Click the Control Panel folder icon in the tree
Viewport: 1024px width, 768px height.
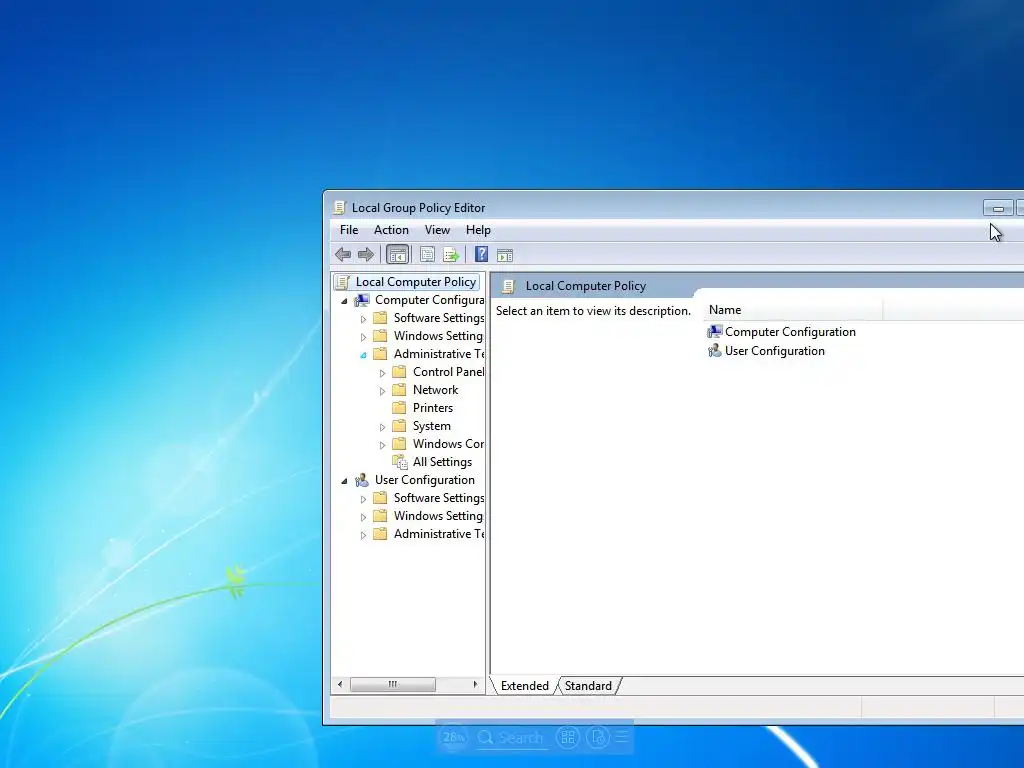coord(399,372)
